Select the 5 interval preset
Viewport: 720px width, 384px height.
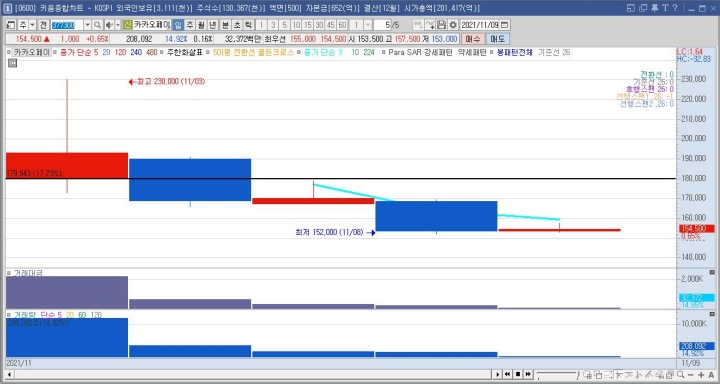pyautogui.click(x=285, y=25)
